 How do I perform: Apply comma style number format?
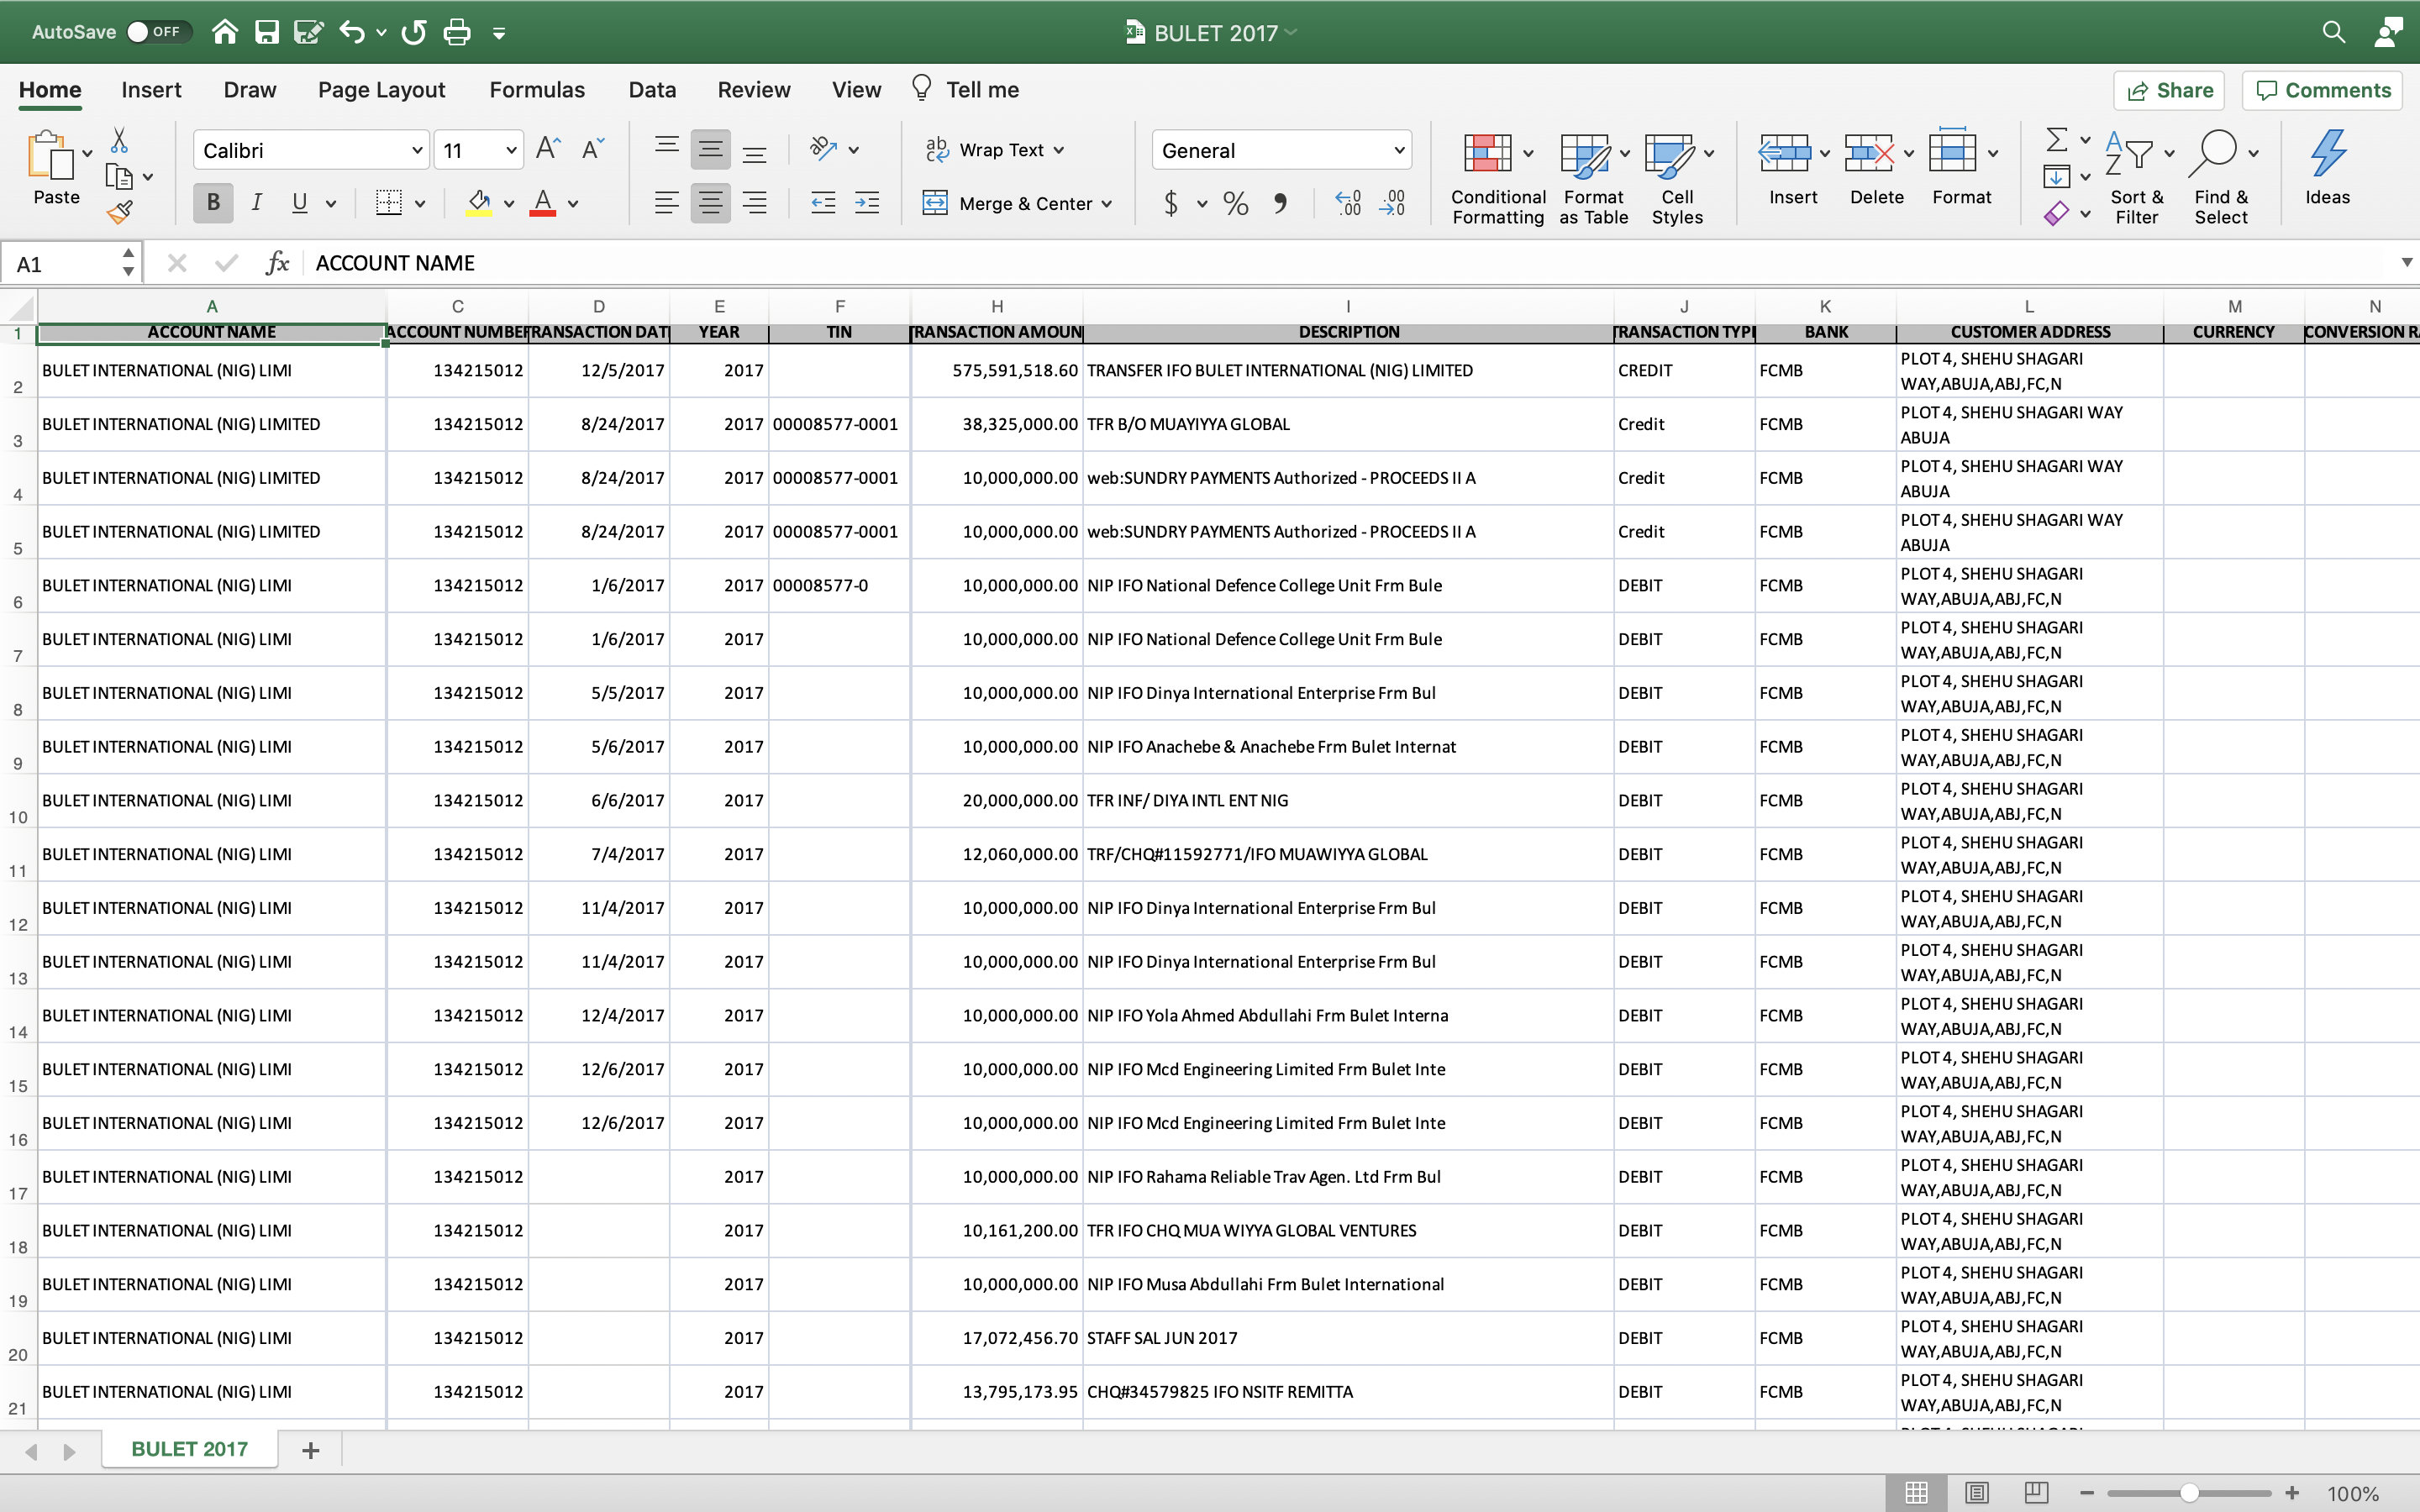(1280, 204)
